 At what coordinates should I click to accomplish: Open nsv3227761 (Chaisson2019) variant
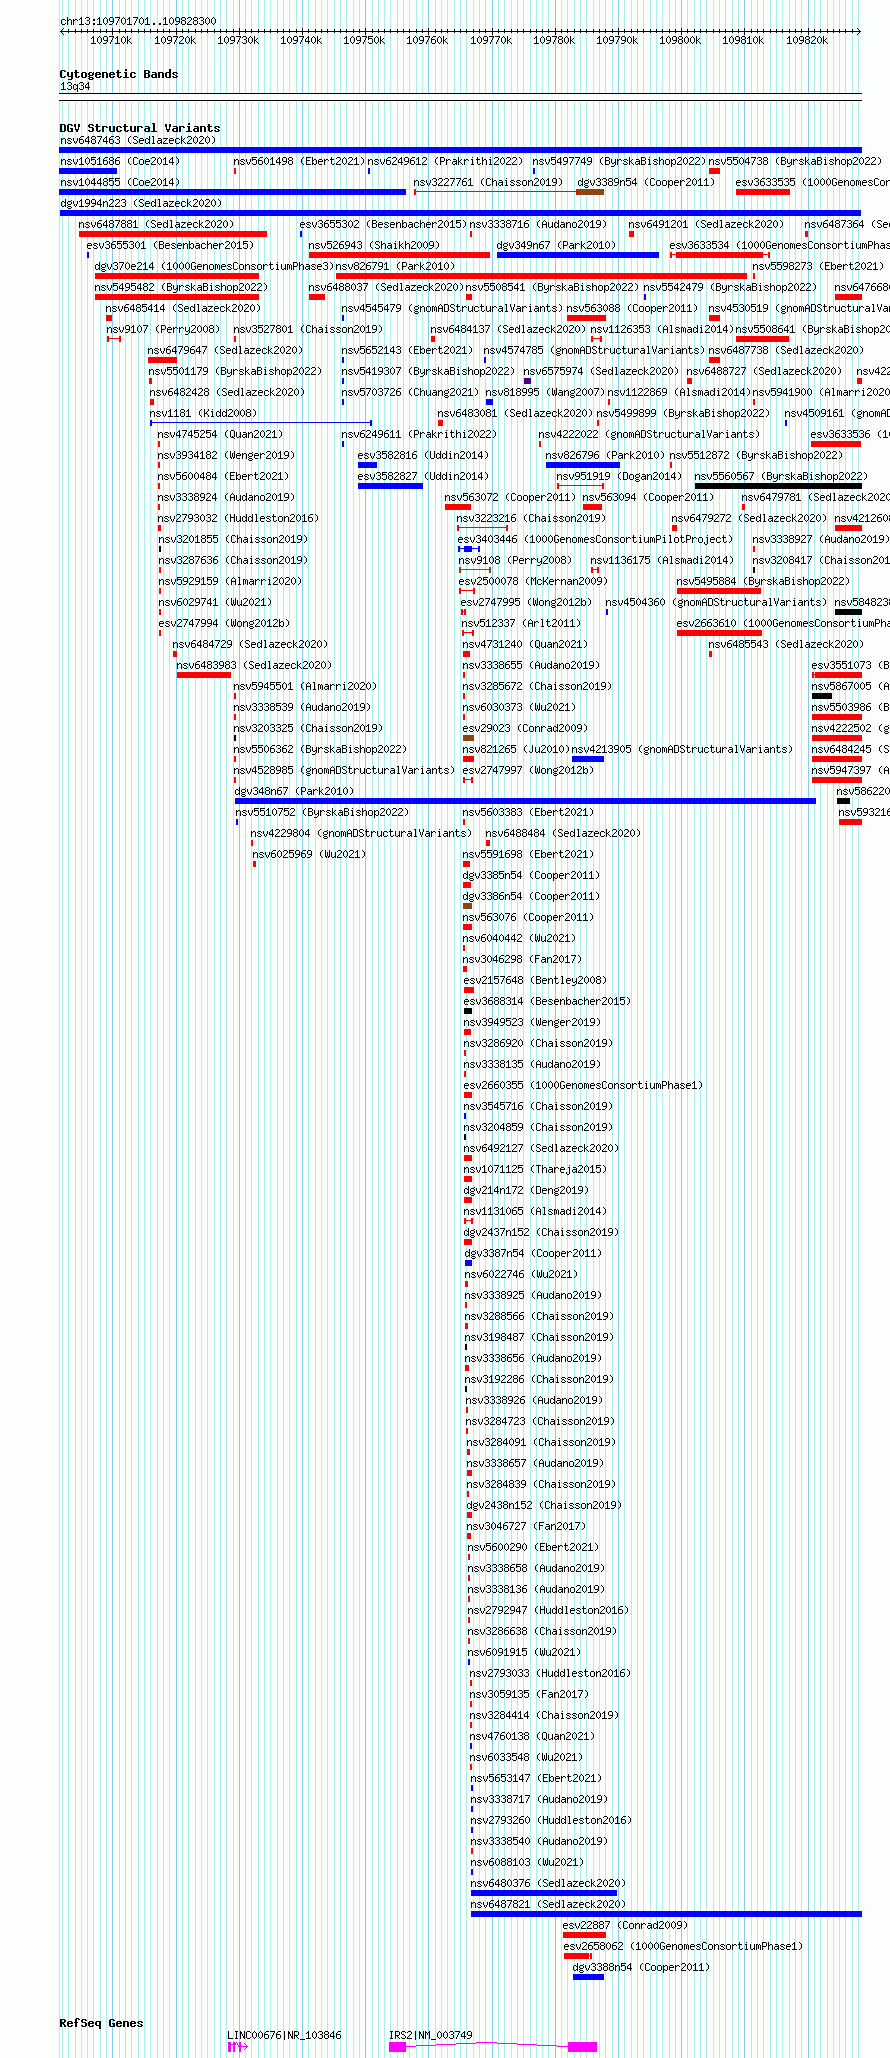tap(488, 182)
